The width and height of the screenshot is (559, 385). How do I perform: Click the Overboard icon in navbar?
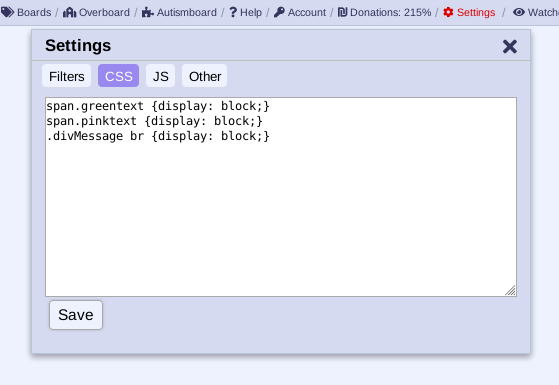pyautogui.click(x=70, y=12)
